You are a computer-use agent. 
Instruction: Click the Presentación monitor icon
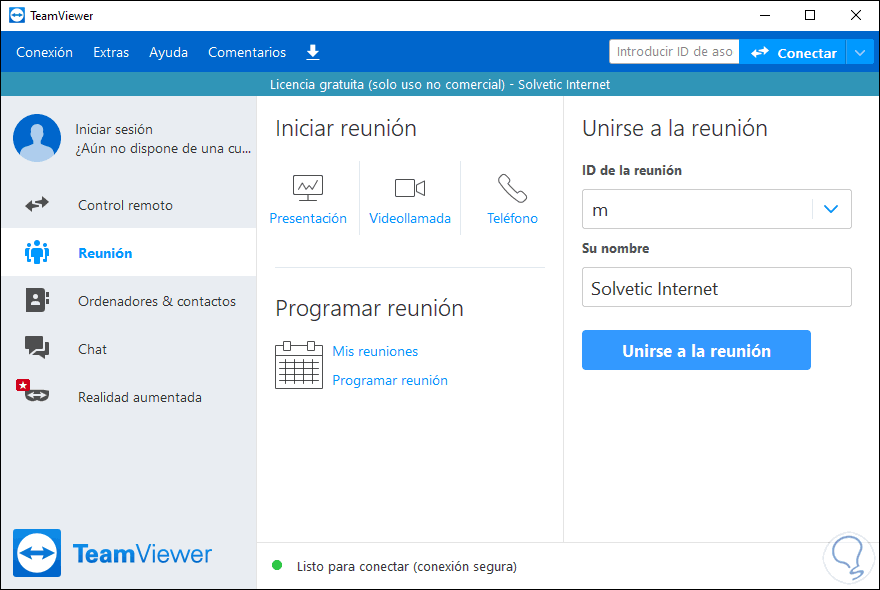[308, 188]
